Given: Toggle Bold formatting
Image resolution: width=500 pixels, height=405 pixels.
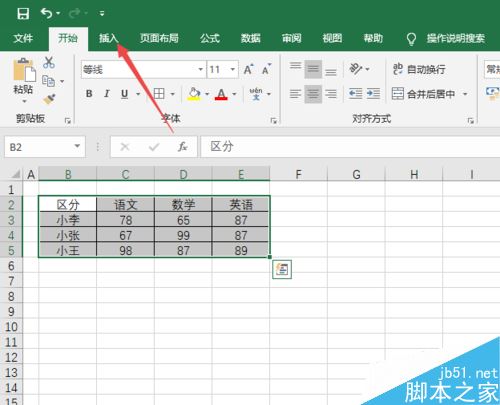Looking at the screenshot, I should coord(89,94).
